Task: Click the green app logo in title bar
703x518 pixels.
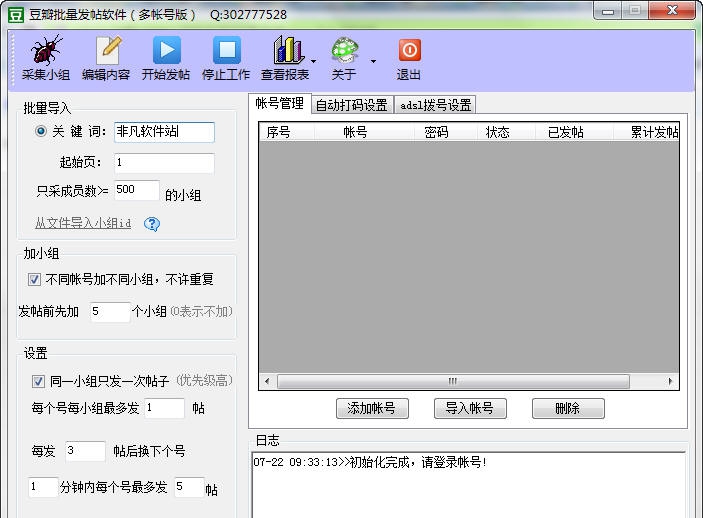Action: pos(16,15)
